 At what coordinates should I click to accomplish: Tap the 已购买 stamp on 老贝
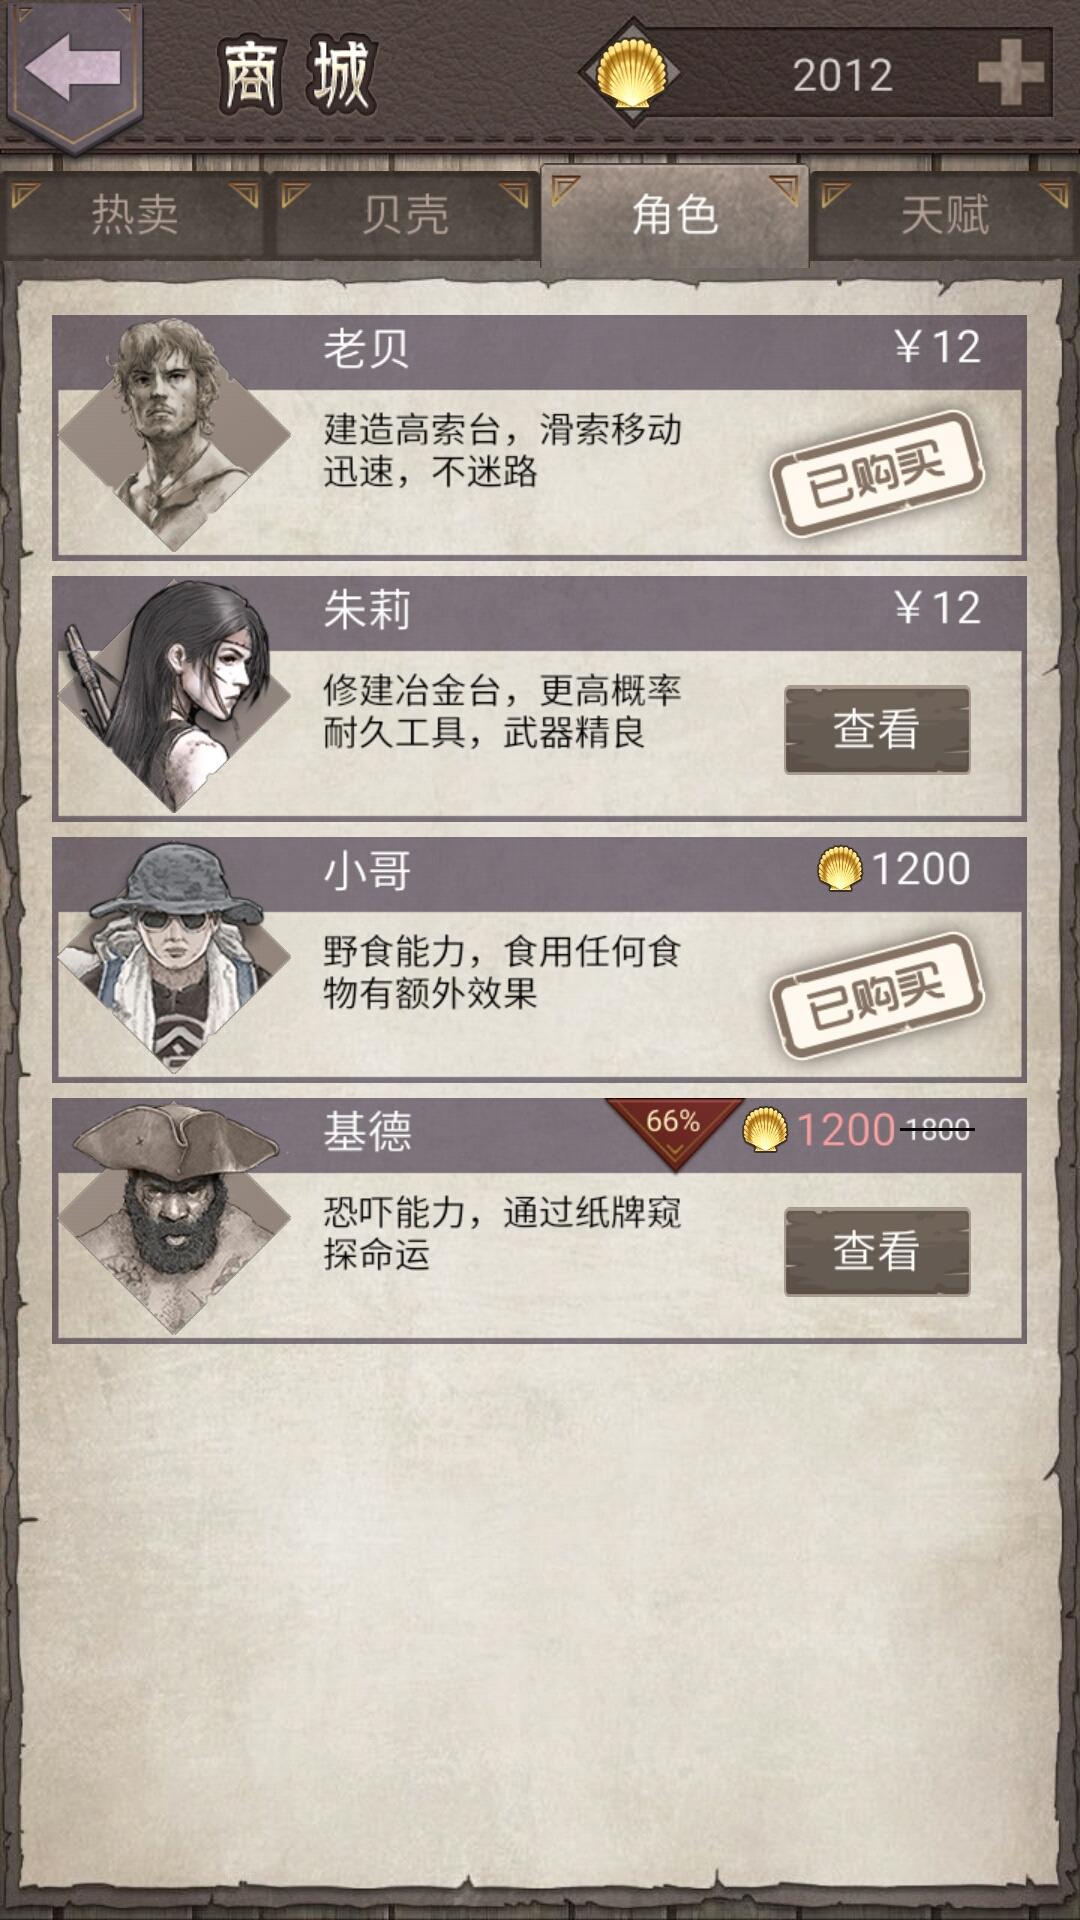point(877,474)
